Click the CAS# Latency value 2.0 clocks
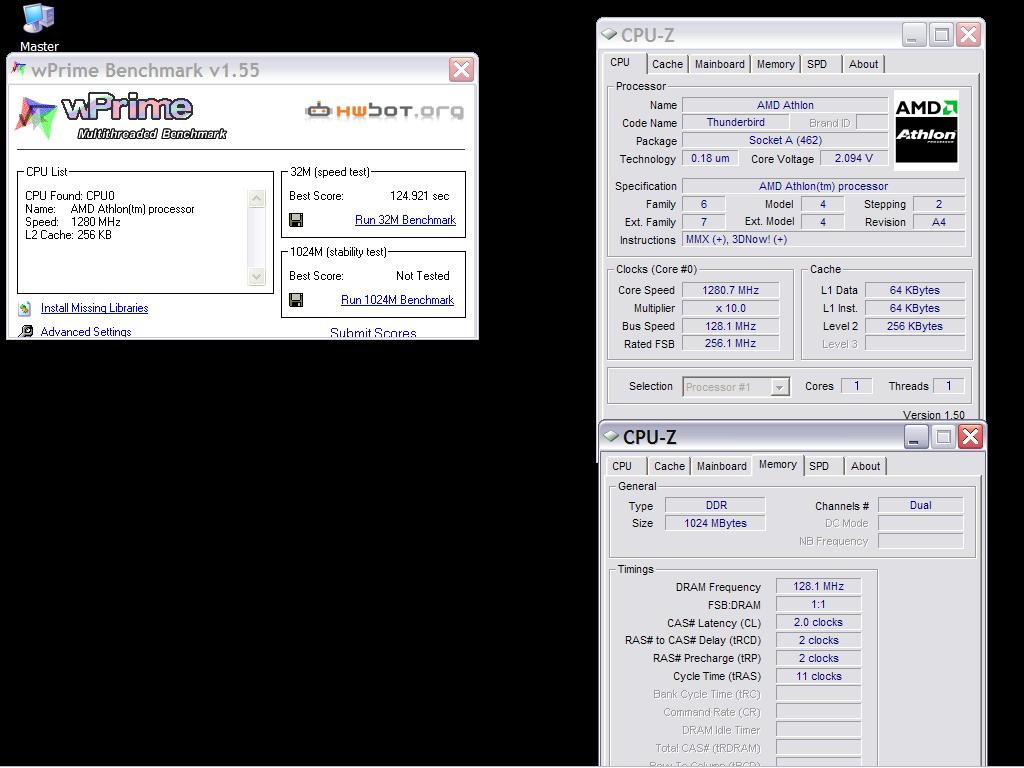1024x768 pixels. pos(818,622)
